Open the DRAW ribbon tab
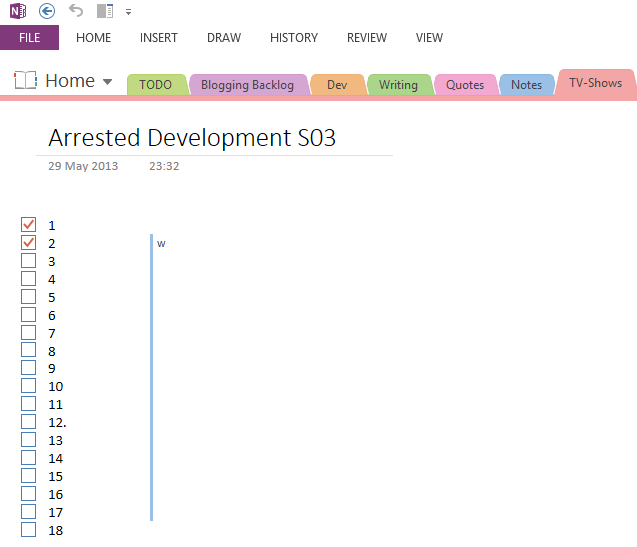This screenshot has width=637, height=547. pyautogui.click(x=224, y=38)
